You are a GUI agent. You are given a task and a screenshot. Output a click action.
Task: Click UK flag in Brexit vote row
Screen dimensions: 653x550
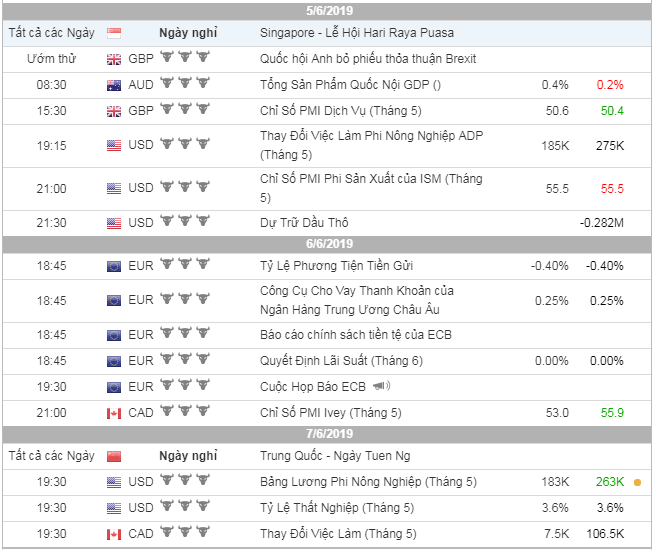click(x=114, y=59)
